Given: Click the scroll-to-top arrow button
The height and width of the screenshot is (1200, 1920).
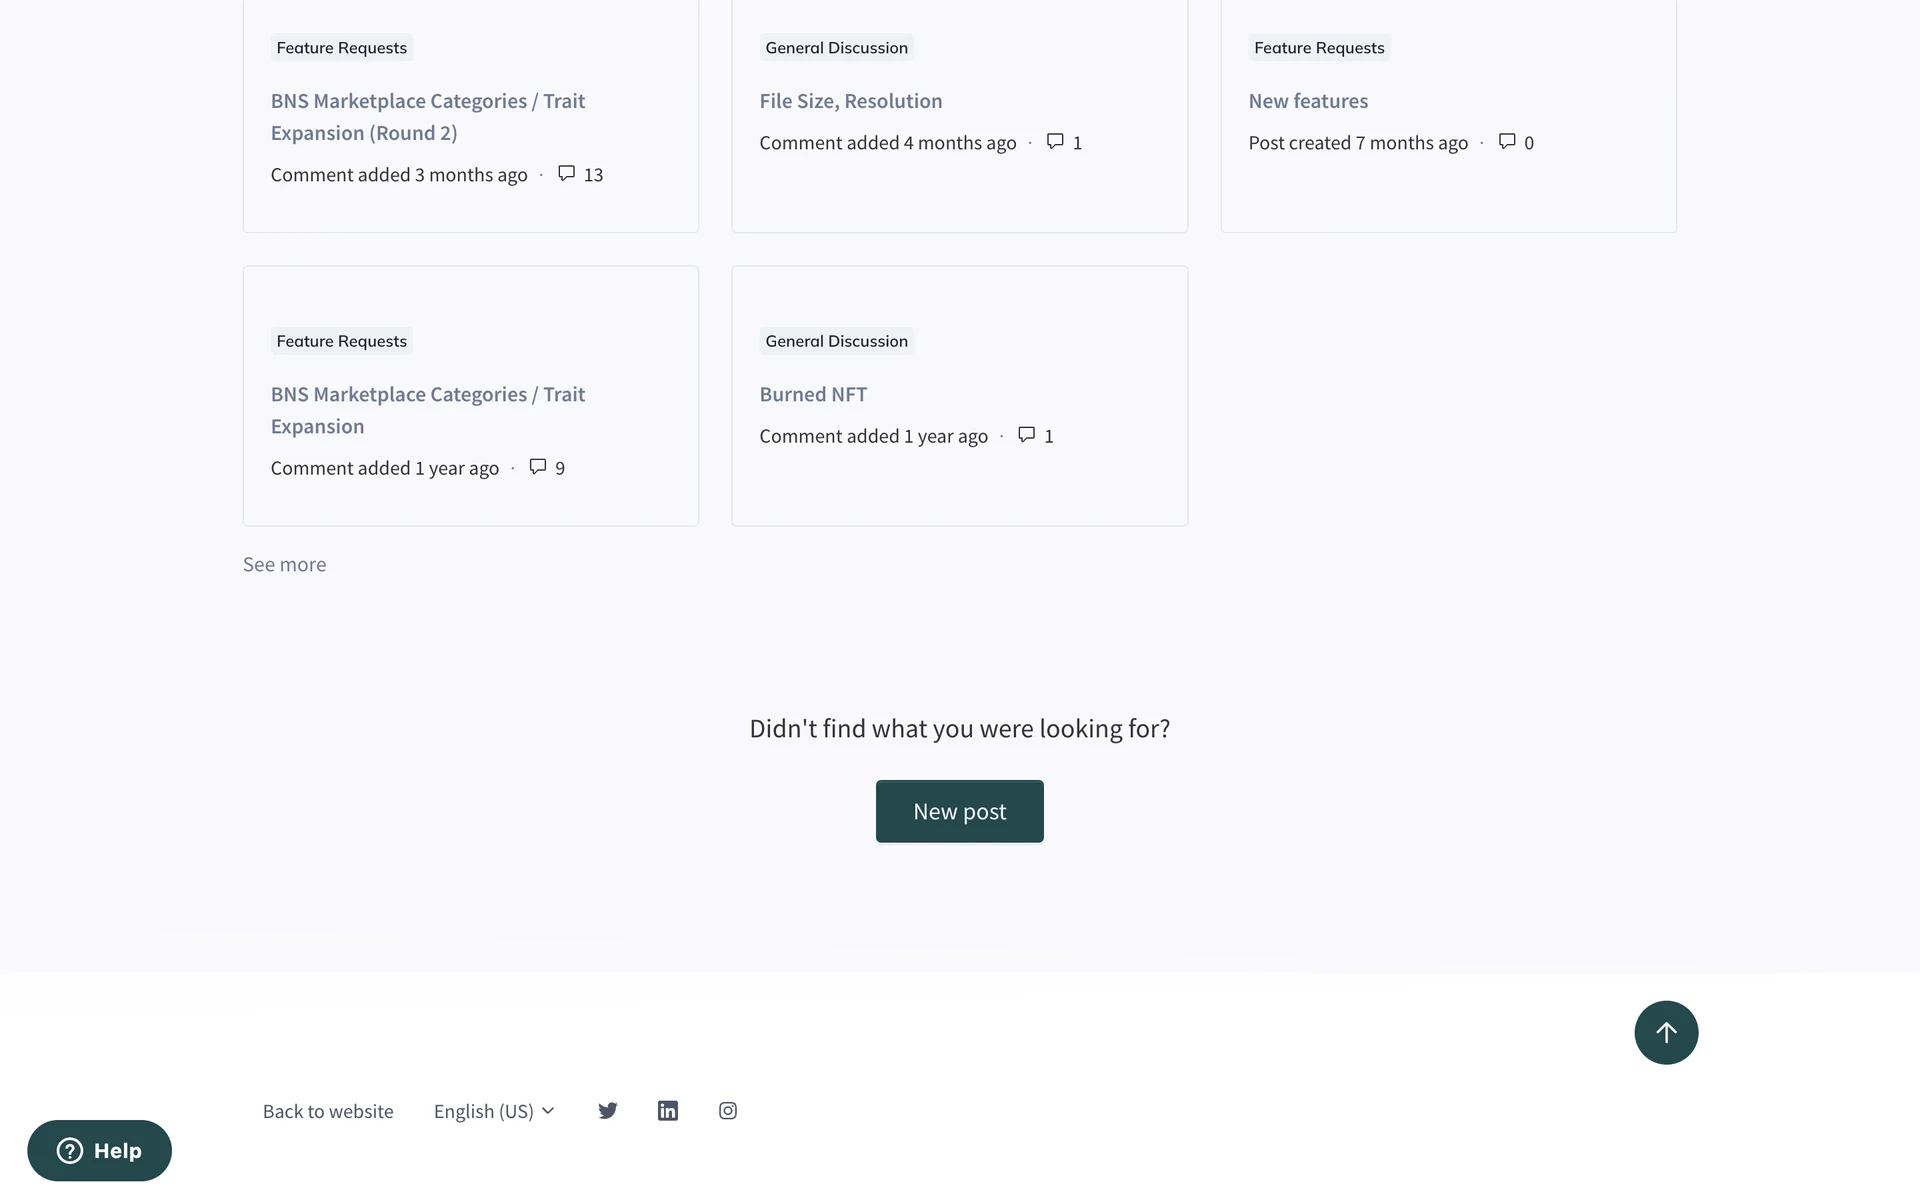Looking at the screenshot, I should point(1666,1032).
